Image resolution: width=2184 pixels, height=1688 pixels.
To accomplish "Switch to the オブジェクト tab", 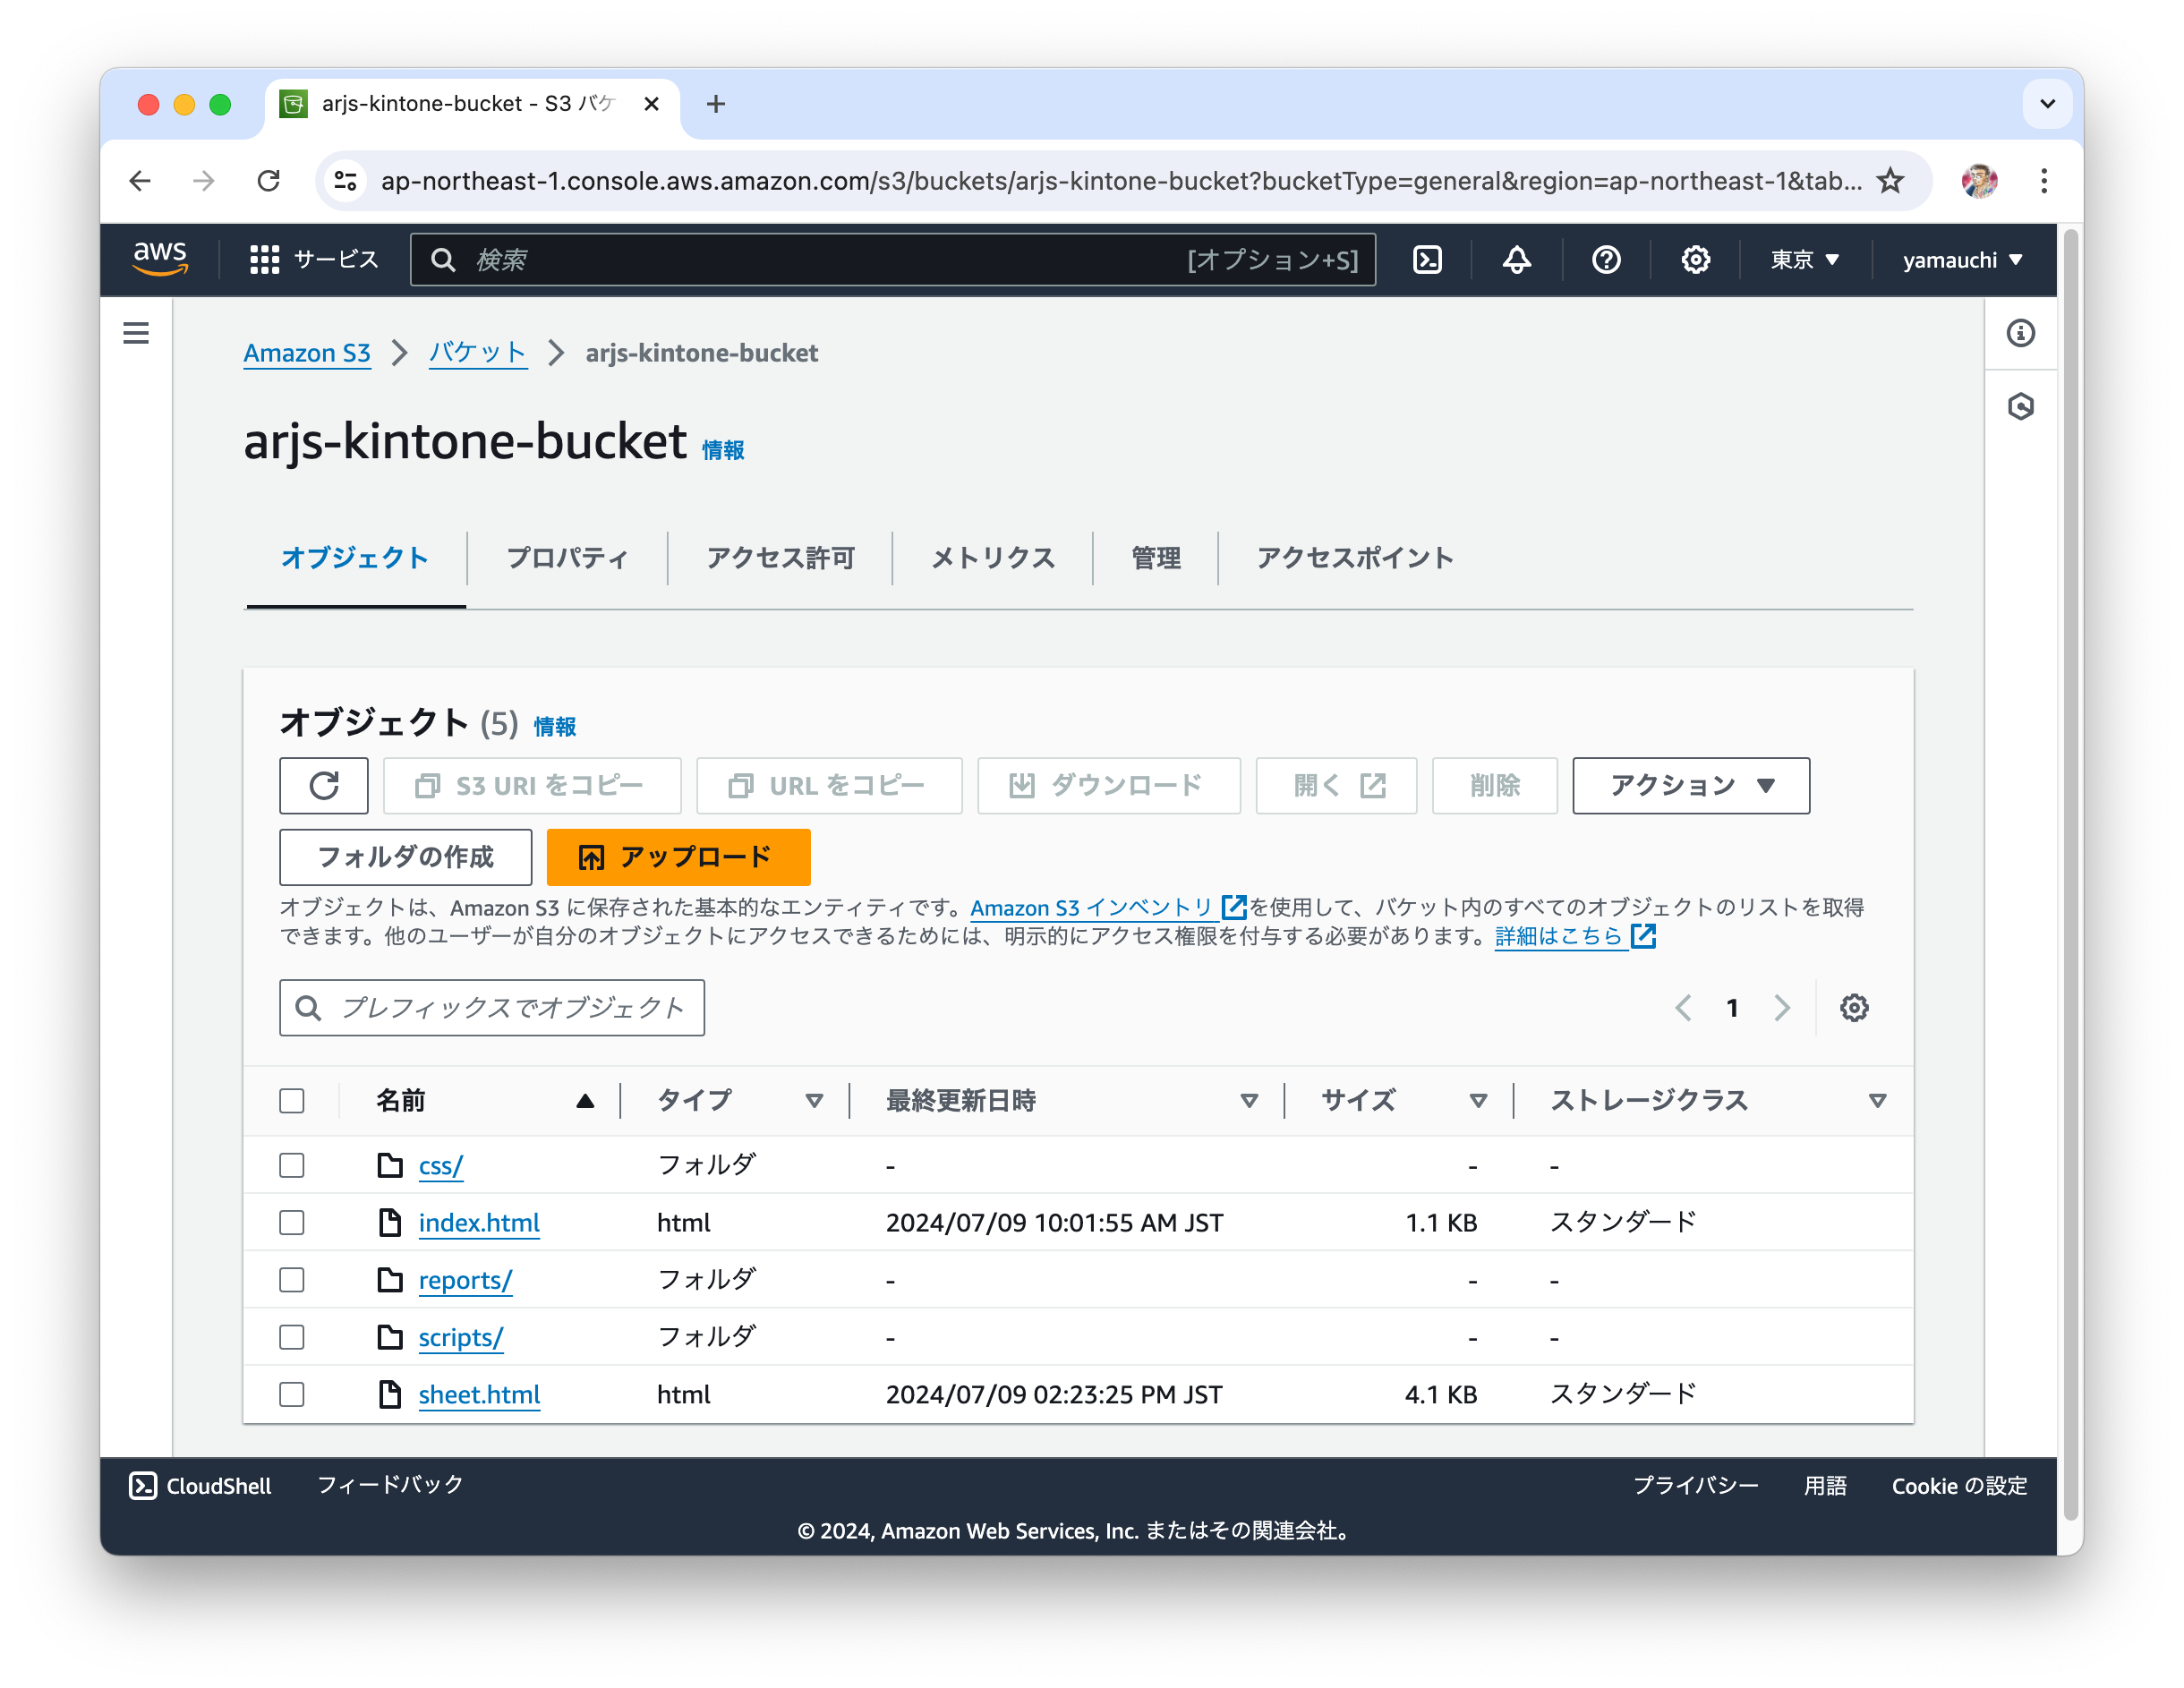I will pos(355,558).
